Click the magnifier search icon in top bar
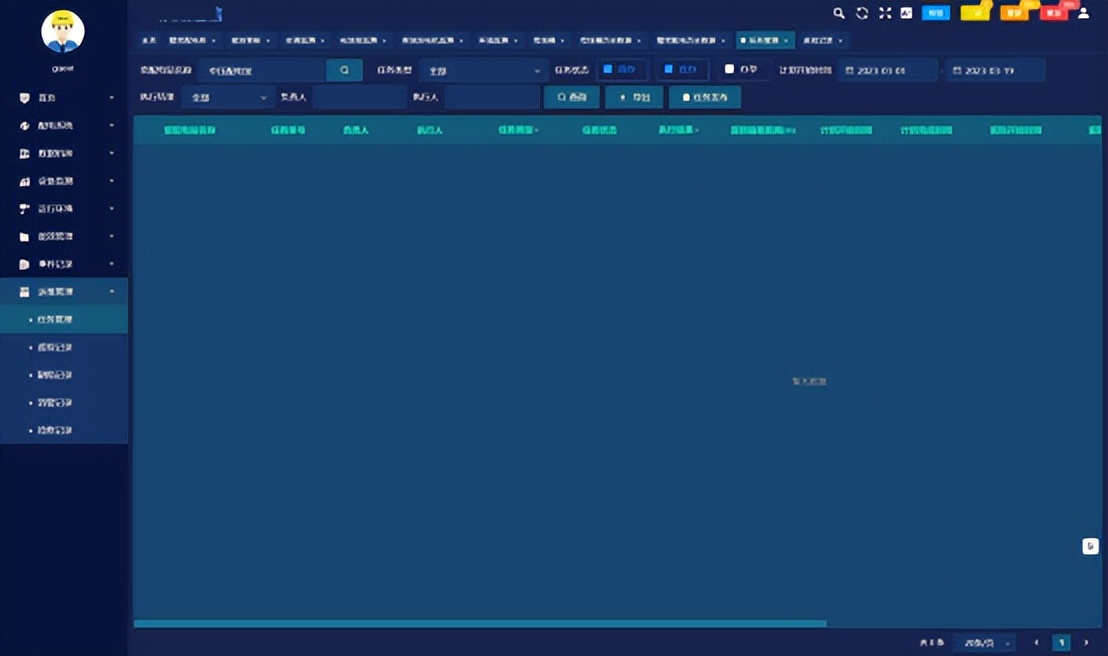The image size is (1108, 656). click(839, 13)
